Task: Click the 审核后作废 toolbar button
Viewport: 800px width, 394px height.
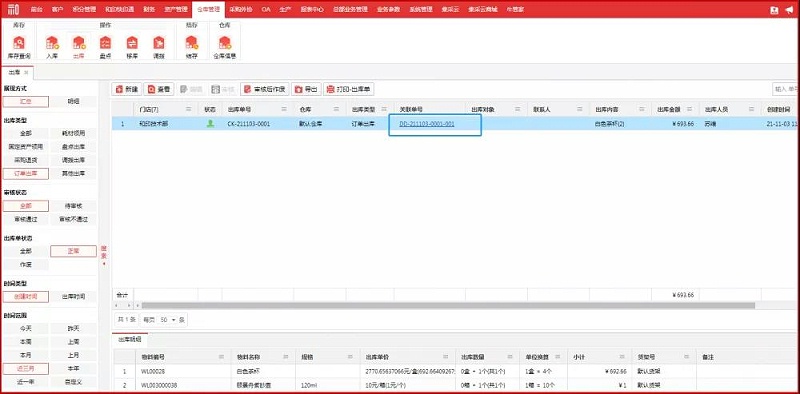Action: pos(265,89)
